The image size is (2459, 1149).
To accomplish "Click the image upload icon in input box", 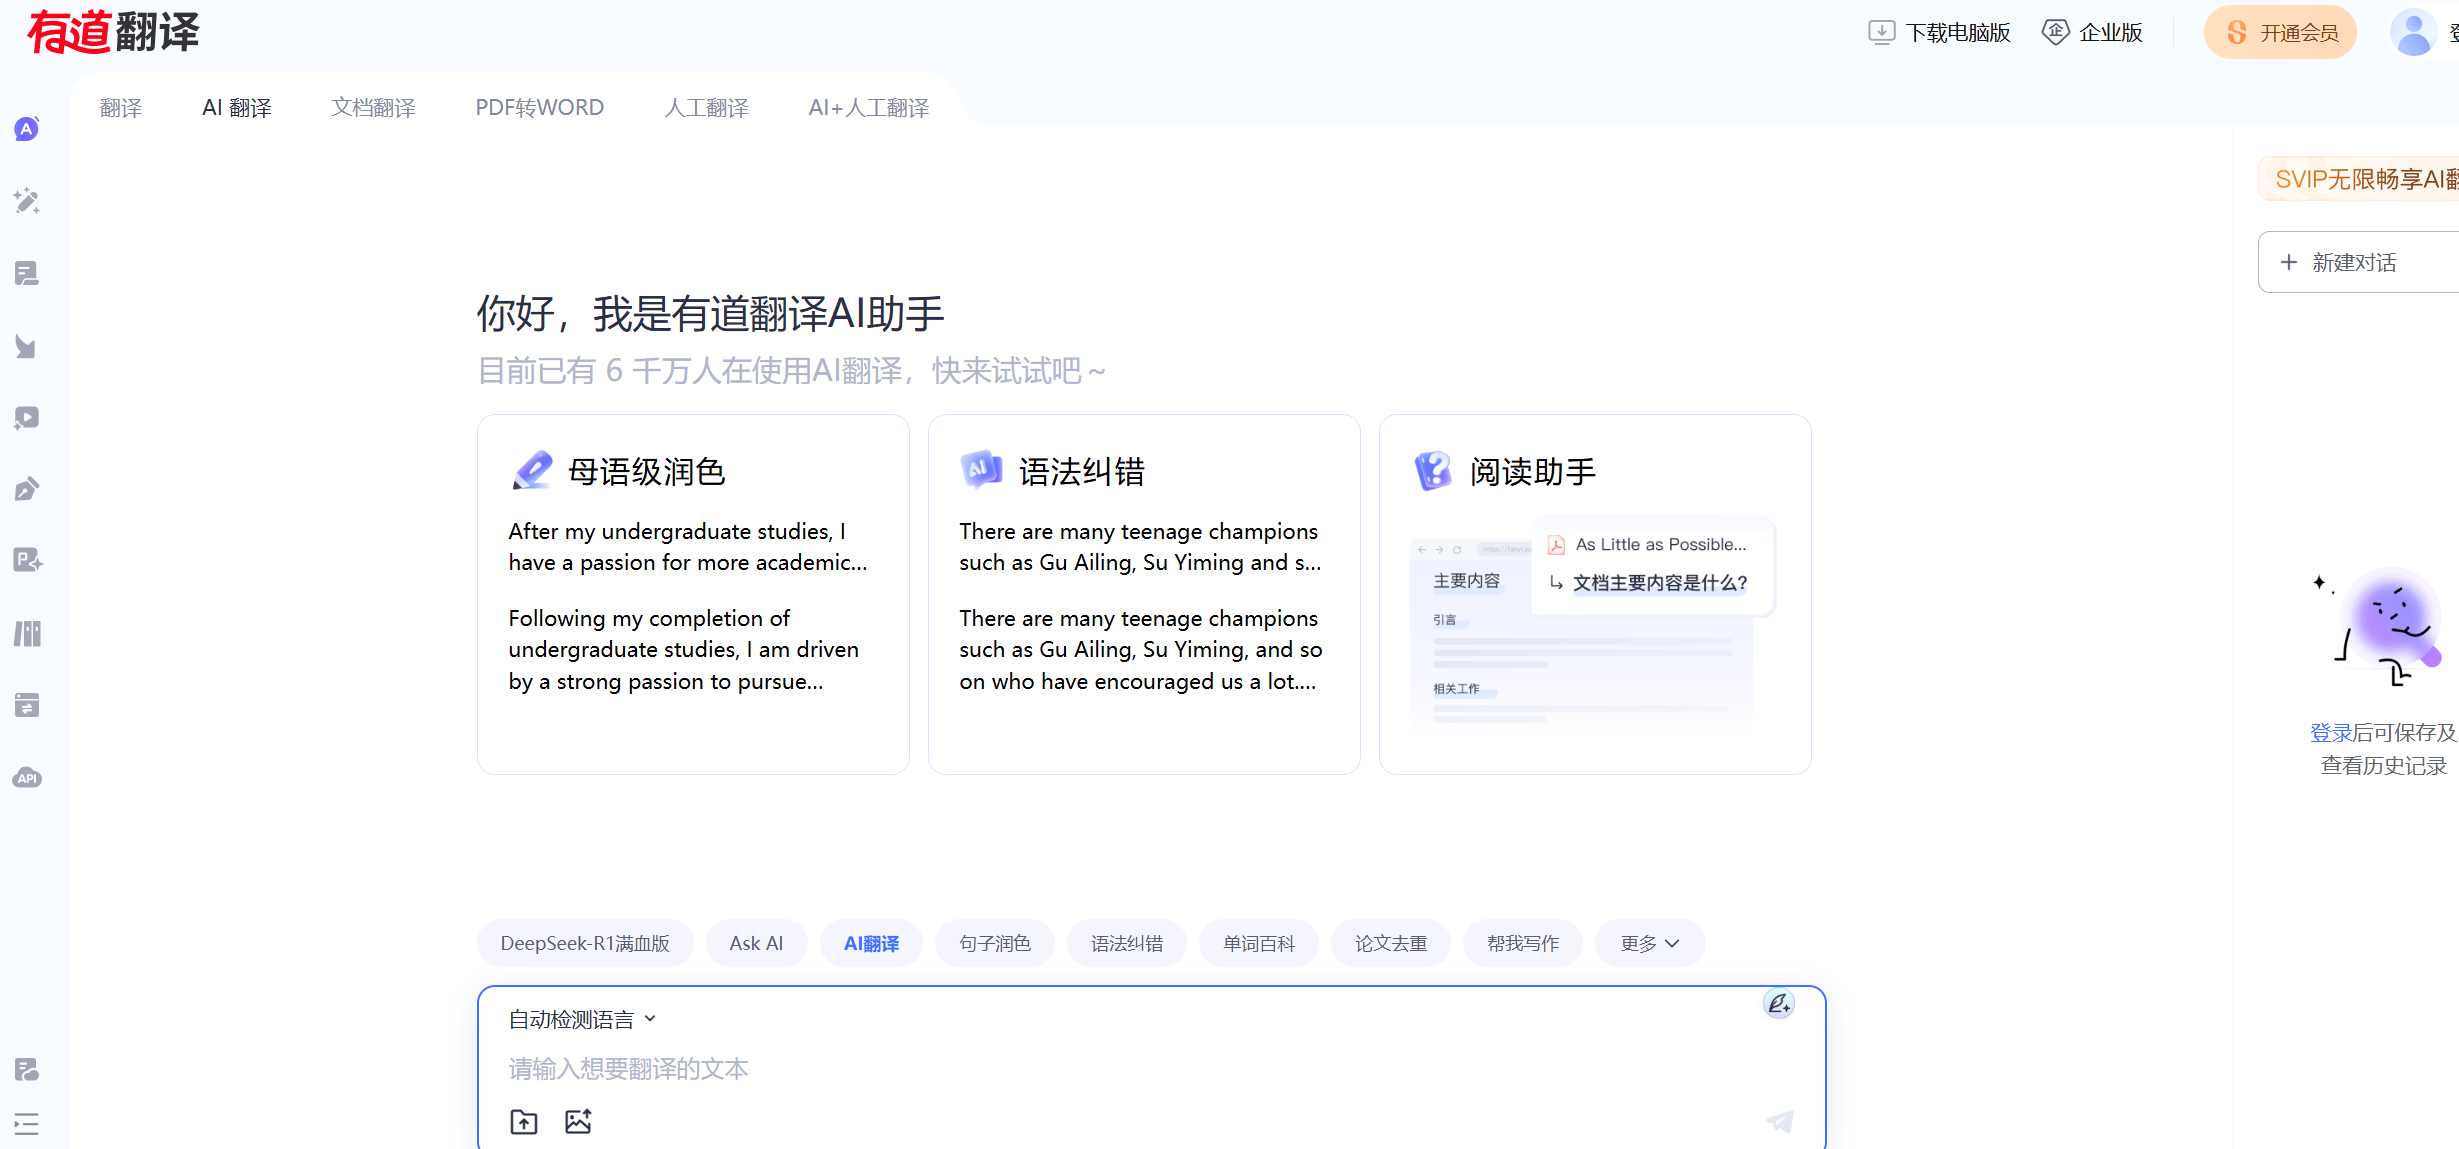I will pyautogui.click(x=578, y=1122).
